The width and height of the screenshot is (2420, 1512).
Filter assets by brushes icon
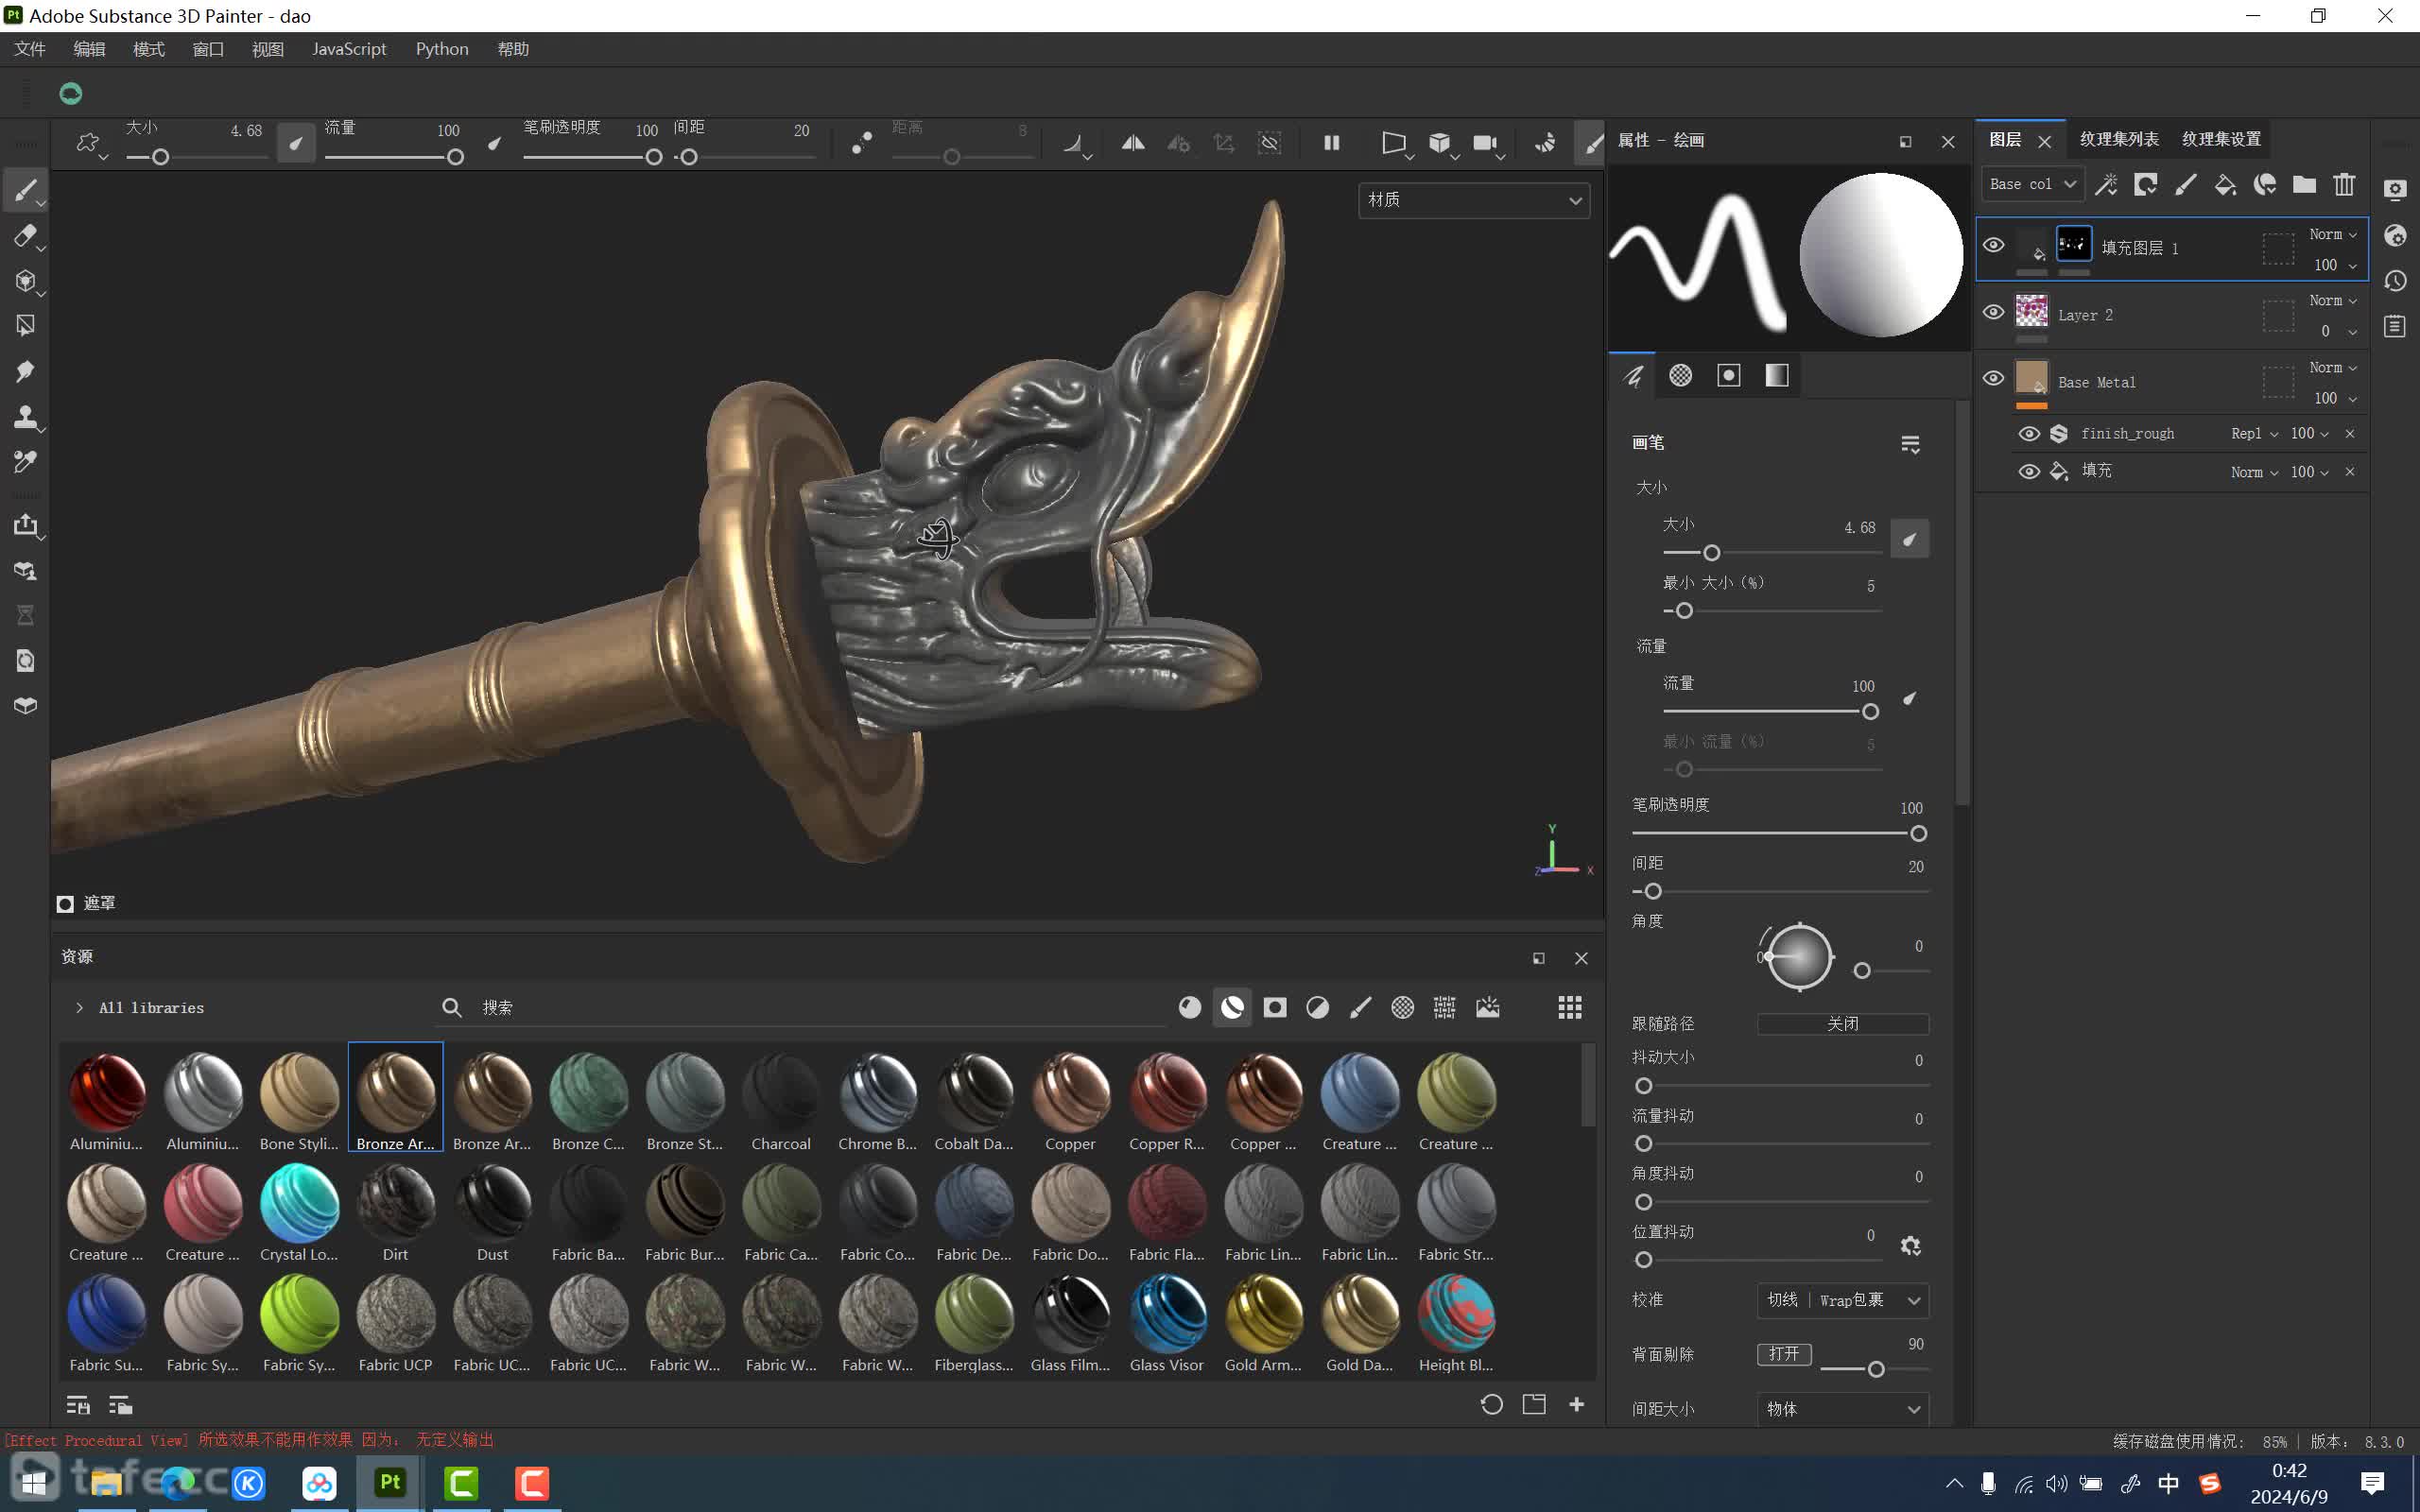coord(1360,1008)
